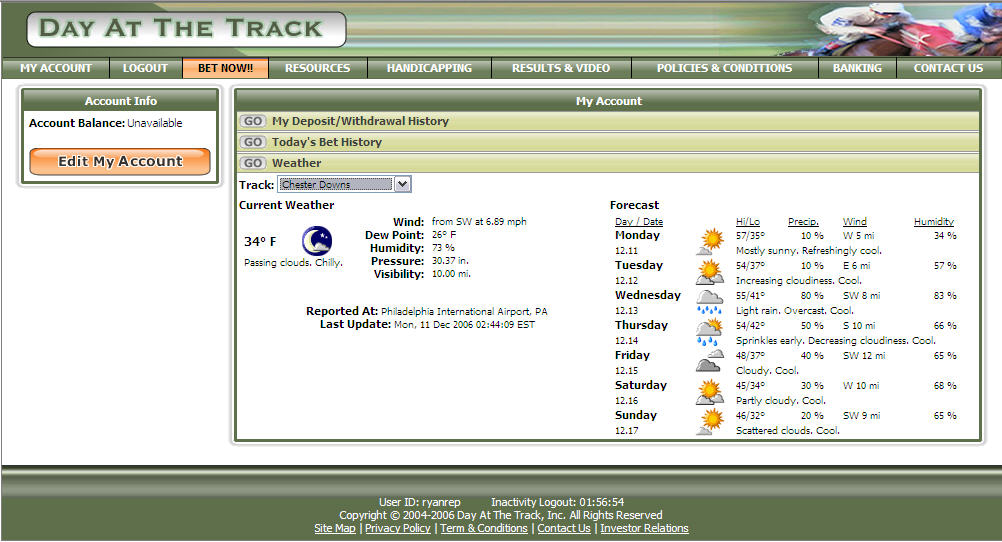The image size is (1002, 542).
Task: Click the current weather moon icon
Action: pyautogui.click(x=317, y=241)
